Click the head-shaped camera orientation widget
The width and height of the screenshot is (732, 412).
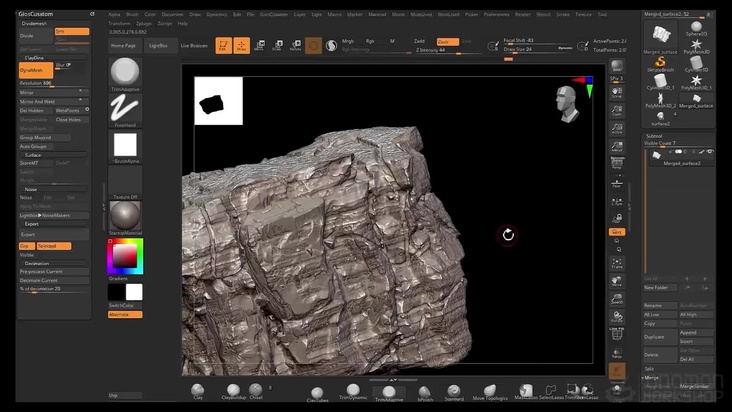coord(567,104)
